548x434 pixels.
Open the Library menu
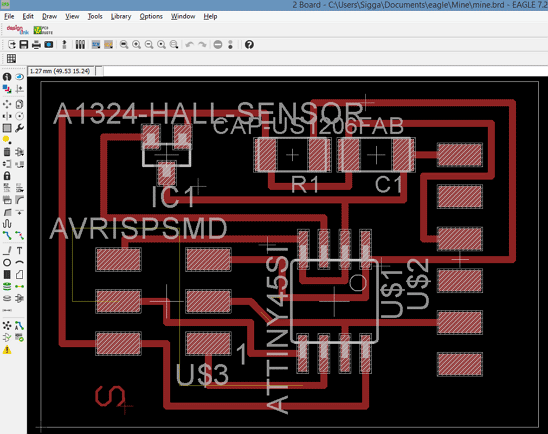[121, 16]
